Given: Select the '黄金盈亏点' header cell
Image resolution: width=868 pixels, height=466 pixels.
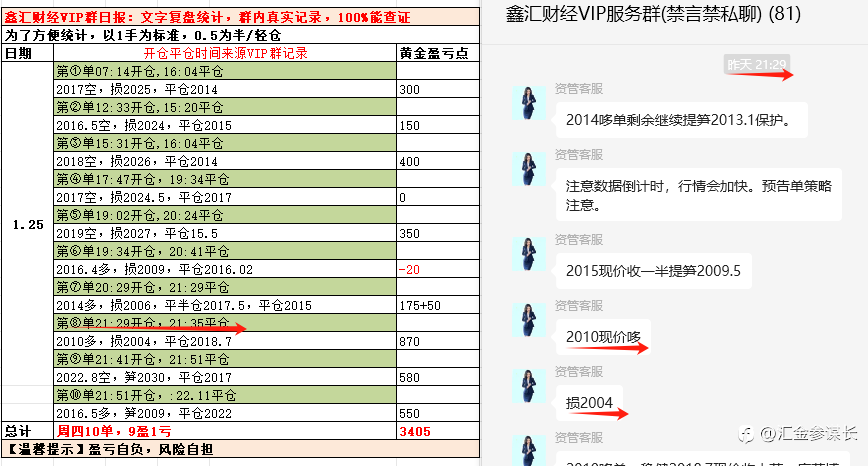Looking at the screenshot, I should [438, 53].
